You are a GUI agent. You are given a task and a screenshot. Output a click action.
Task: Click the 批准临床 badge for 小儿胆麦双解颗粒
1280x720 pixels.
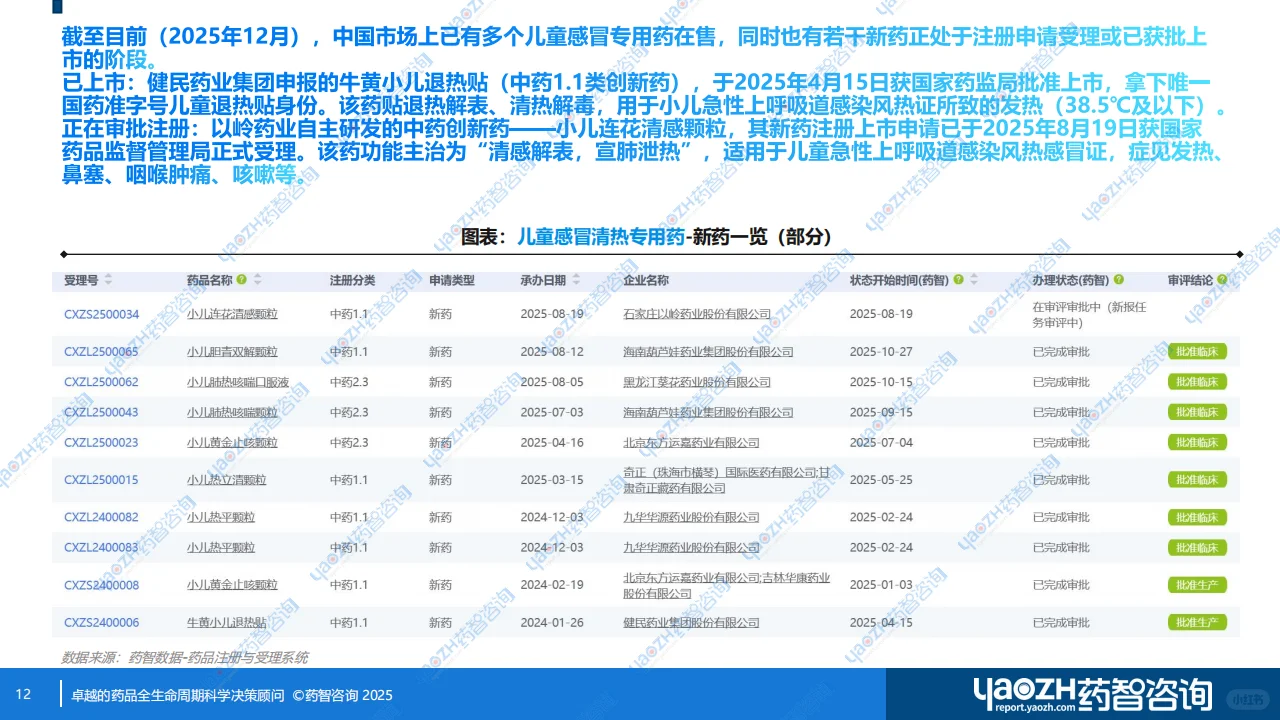[x=1196, y=351]
